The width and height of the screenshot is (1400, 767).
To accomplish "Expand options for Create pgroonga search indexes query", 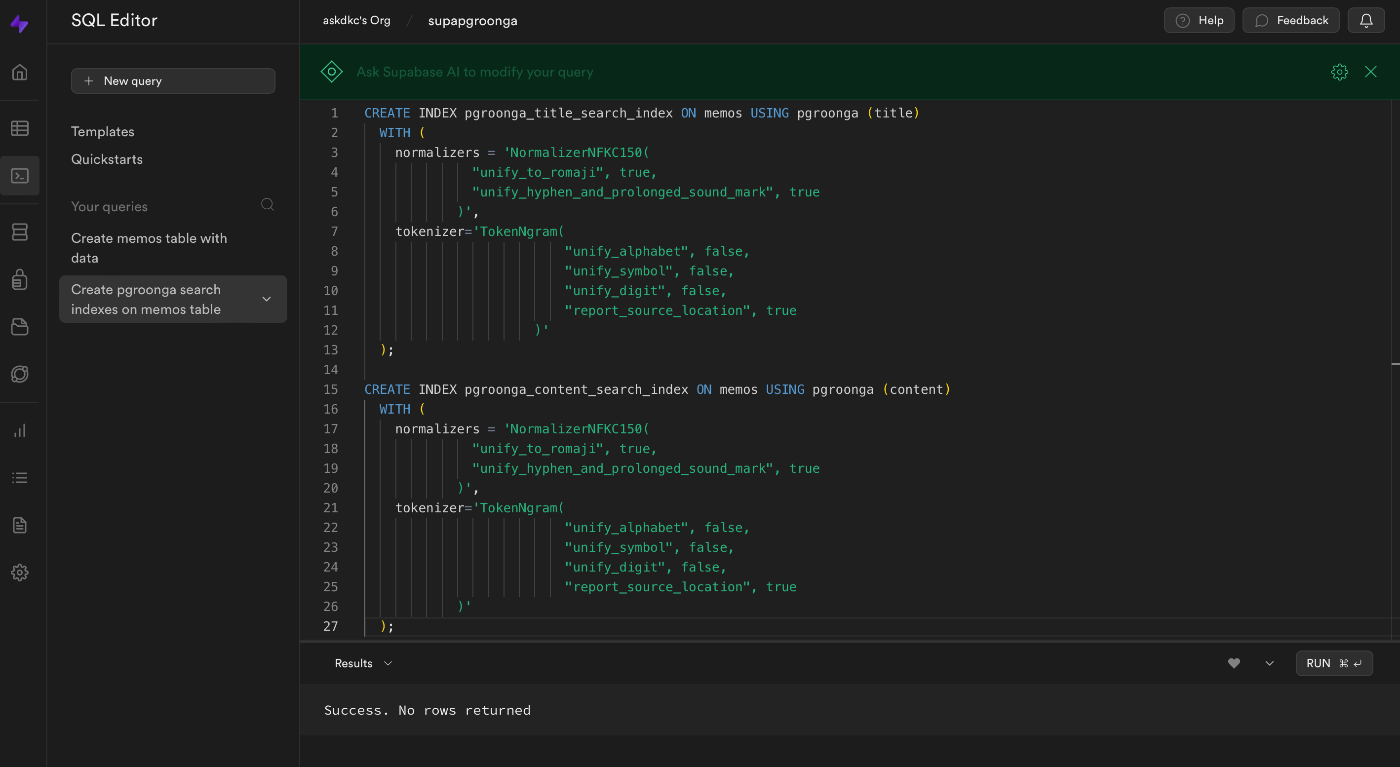I will point(266,299).
